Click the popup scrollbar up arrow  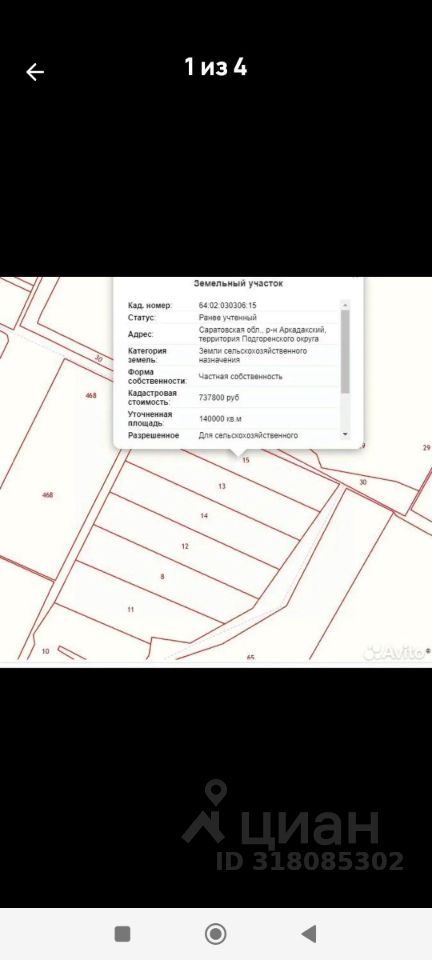click(345, 305)
